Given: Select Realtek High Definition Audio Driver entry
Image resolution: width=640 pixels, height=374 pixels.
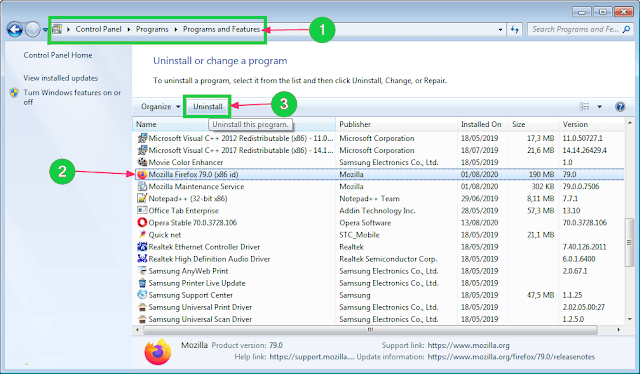Looking at the screenshot, I should click(x=209, y=259).
